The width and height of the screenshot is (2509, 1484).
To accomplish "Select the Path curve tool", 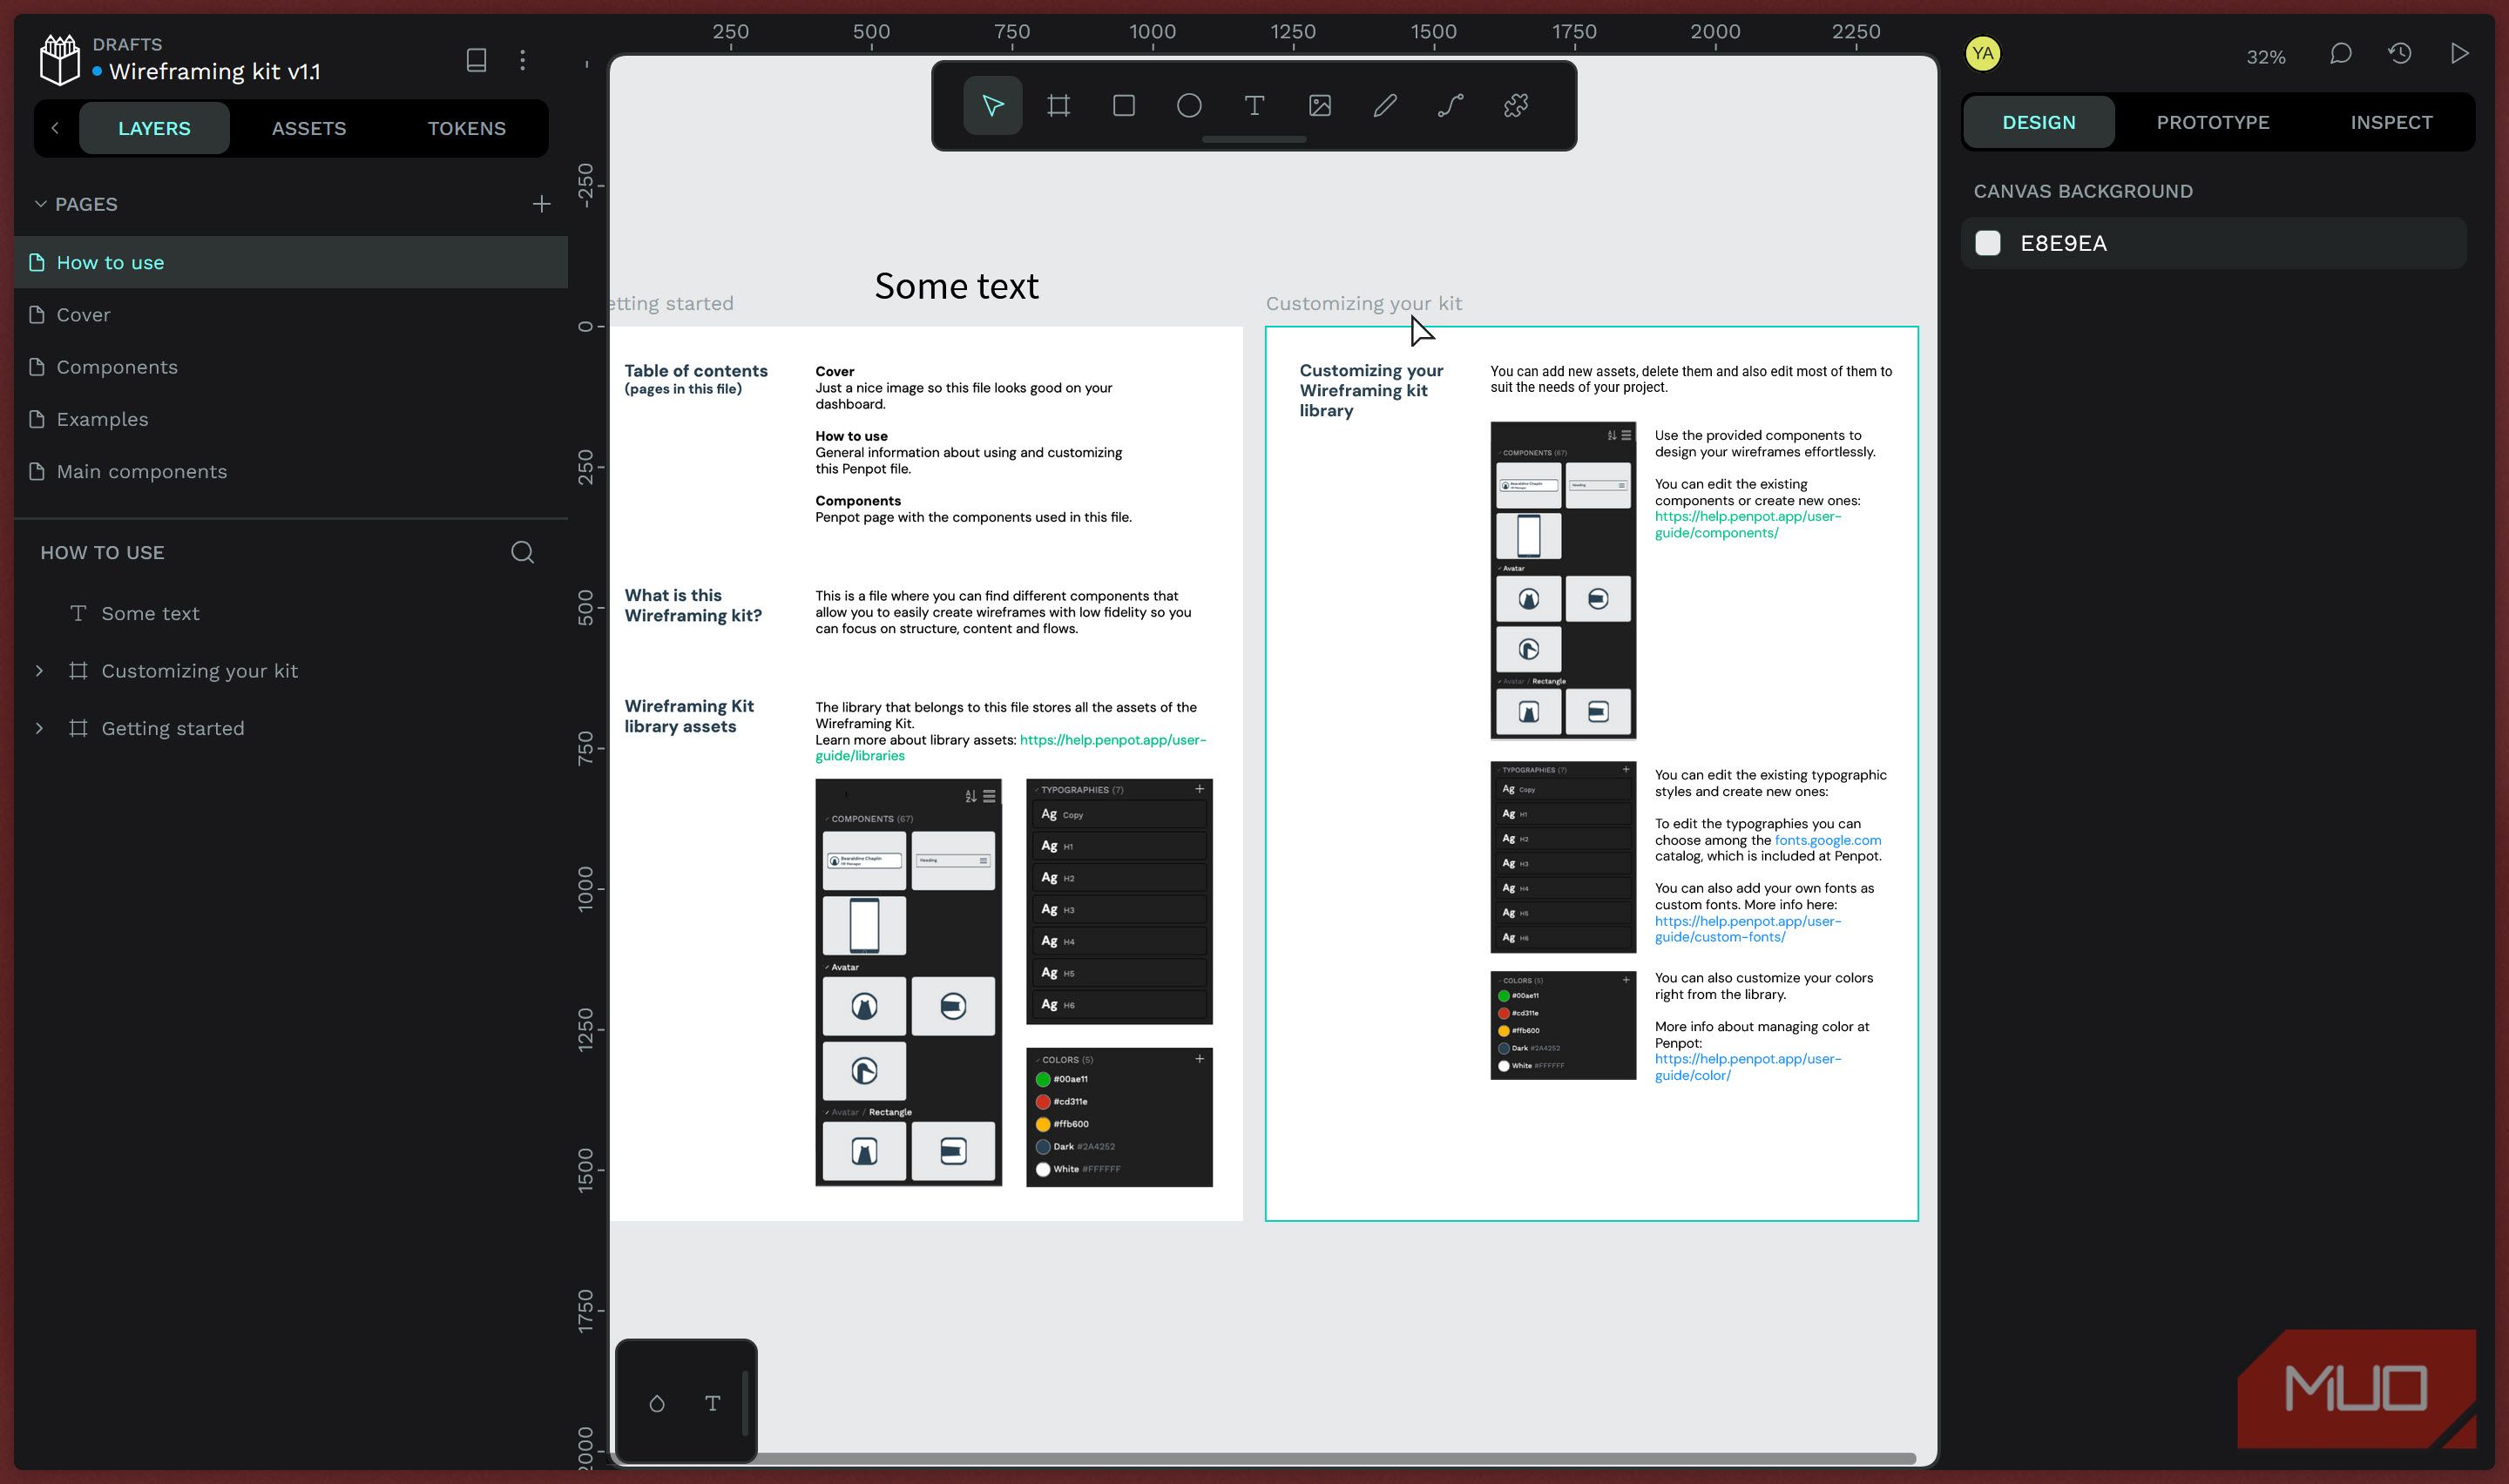I will tap(1451, 105).
